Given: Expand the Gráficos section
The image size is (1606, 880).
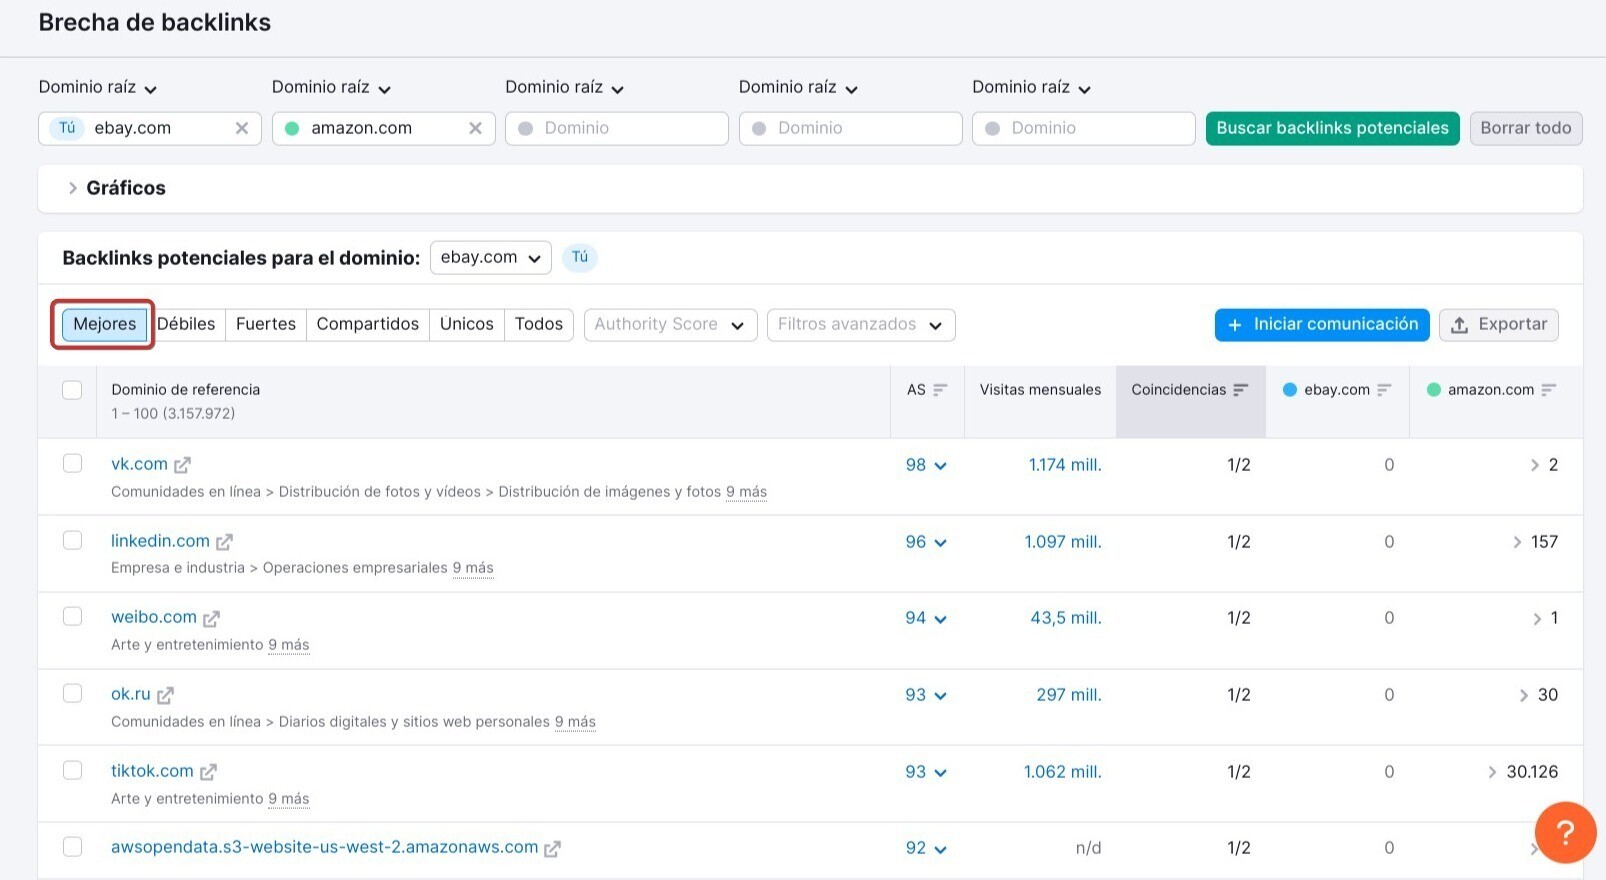Looking at the screenshot, I should (x=115, y=188).
